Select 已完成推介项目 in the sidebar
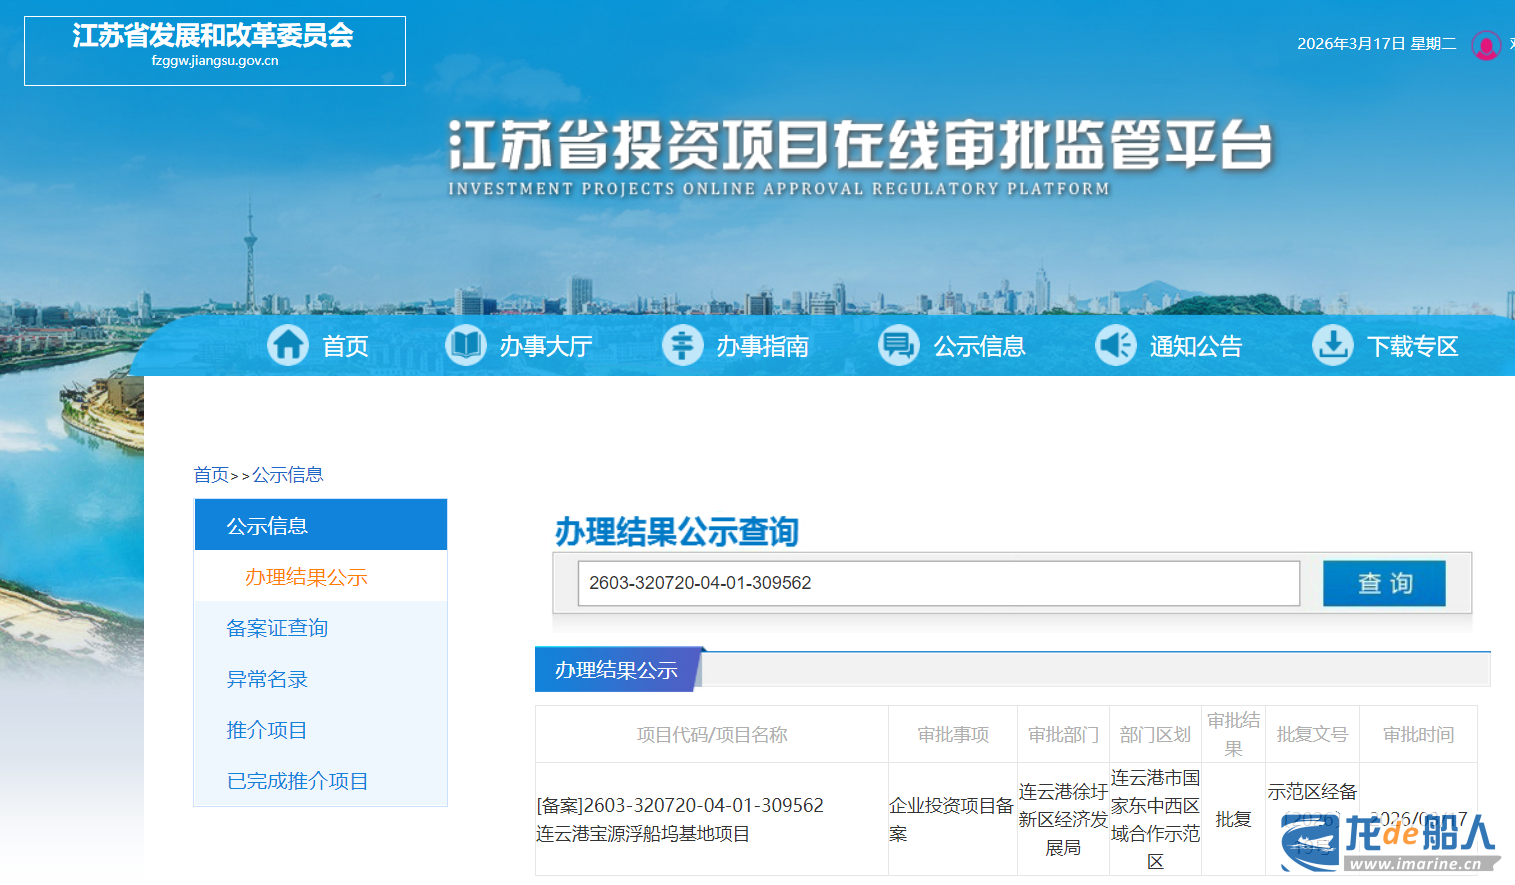 click(297, 781)
